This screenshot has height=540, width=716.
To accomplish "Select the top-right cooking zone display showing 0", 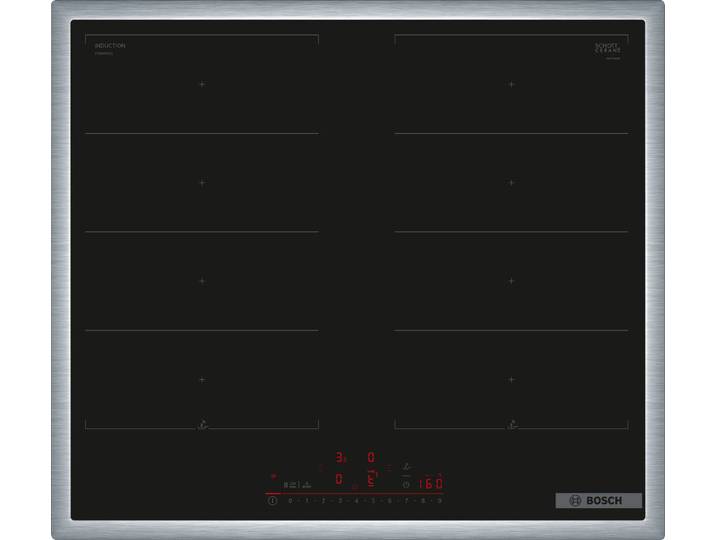I will coord(371,457).
